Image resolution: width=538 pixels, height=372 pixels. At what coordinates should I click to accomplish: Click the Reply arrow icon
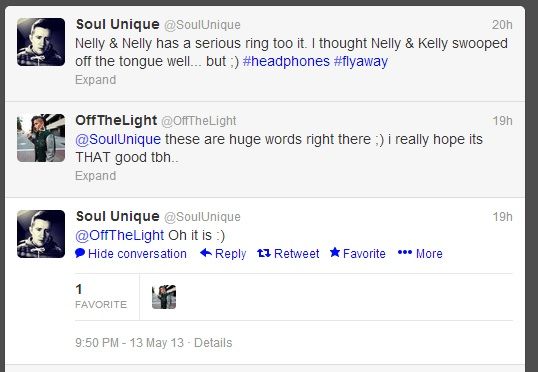(x=206, y=253)
